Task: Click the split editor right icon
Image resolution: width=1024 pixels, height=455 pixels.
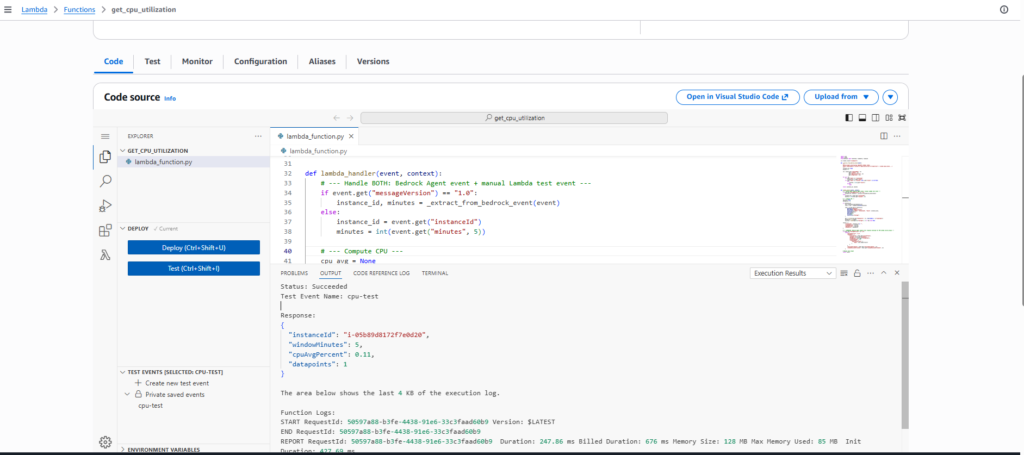Action: point(883,136)
